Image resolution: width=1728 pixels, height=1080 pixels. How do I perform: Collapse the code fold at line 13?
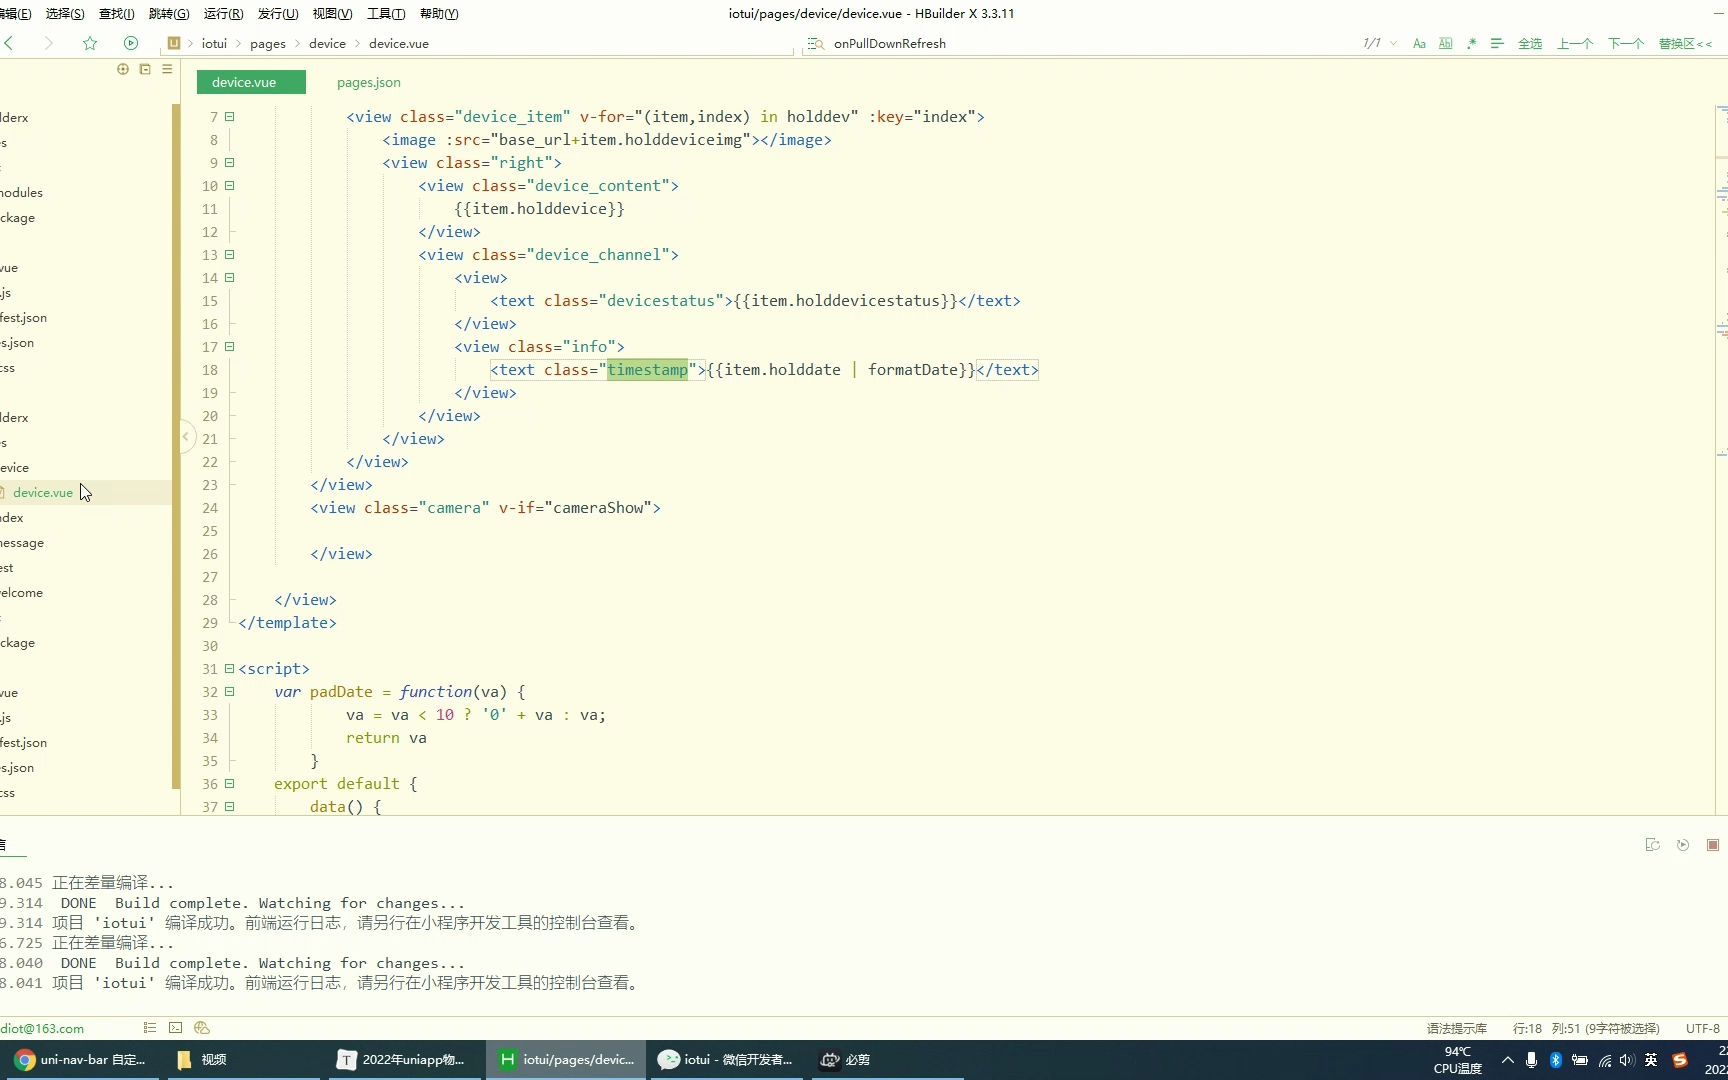pos(229,255)
